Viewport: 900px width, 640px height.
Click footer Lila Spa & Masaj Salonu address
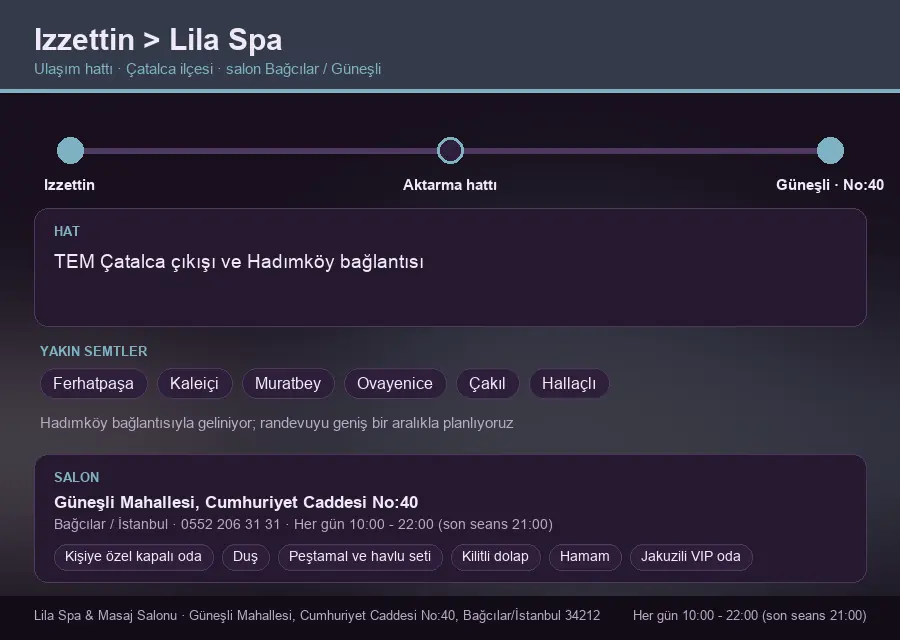[317, 615]
